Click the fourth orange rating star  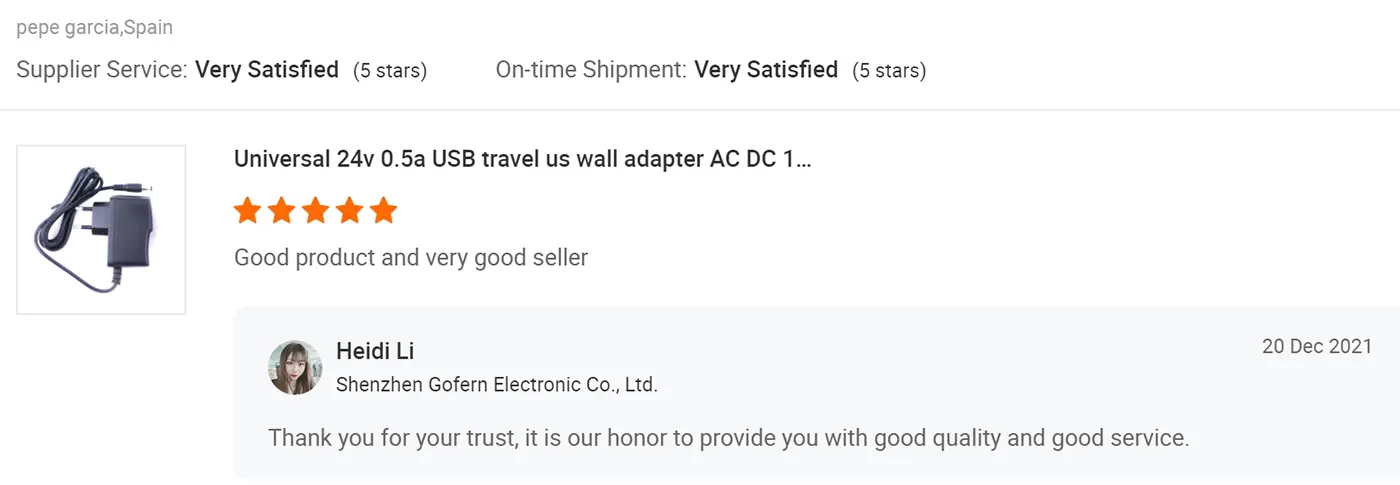349,211
